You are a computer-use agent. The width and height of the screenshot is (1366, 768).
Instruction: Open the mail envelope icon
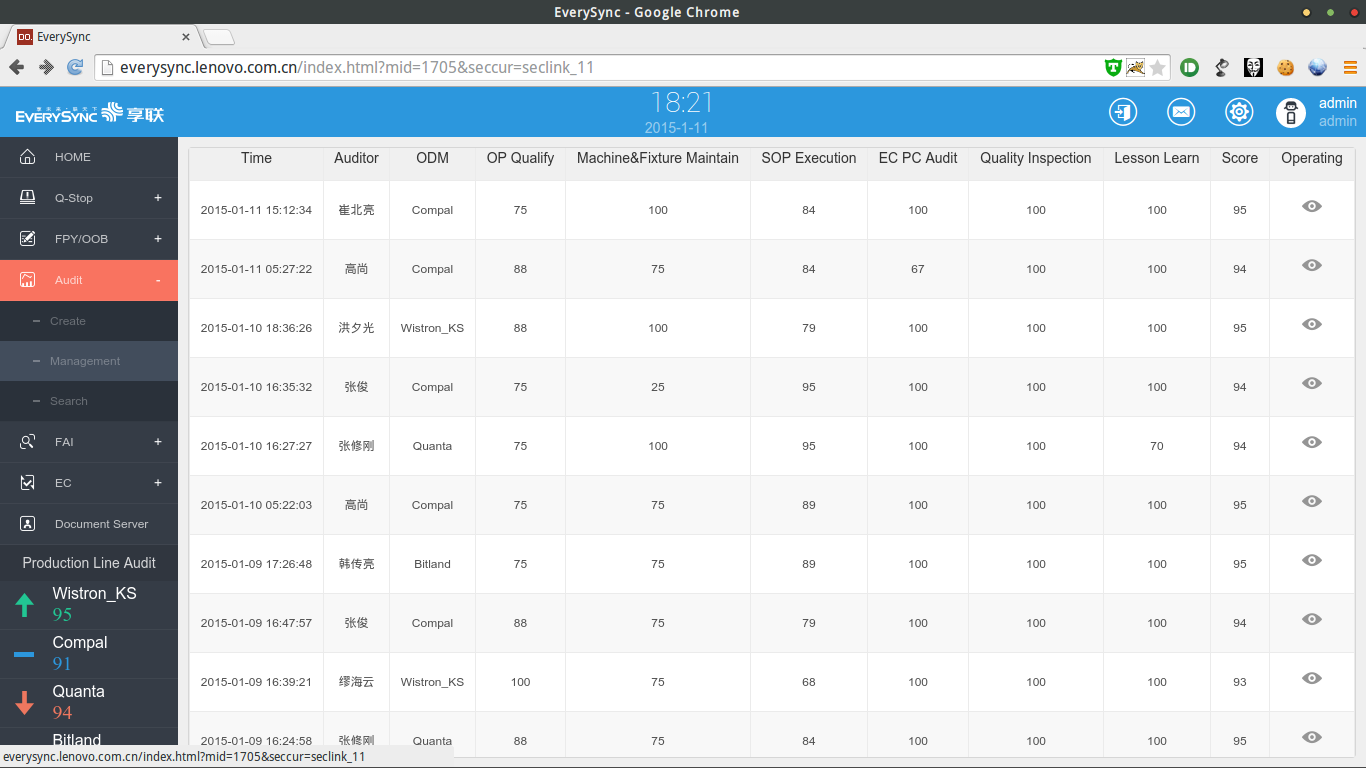point(1181,112)
